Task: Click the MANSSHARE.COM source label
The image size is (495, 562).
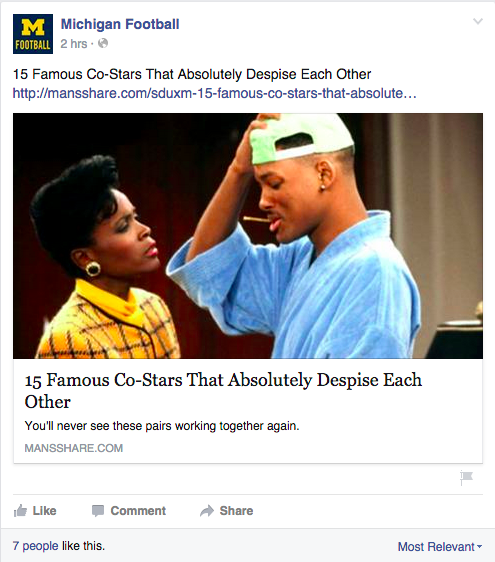Action: pyautogui.click(x=74, y=448)
